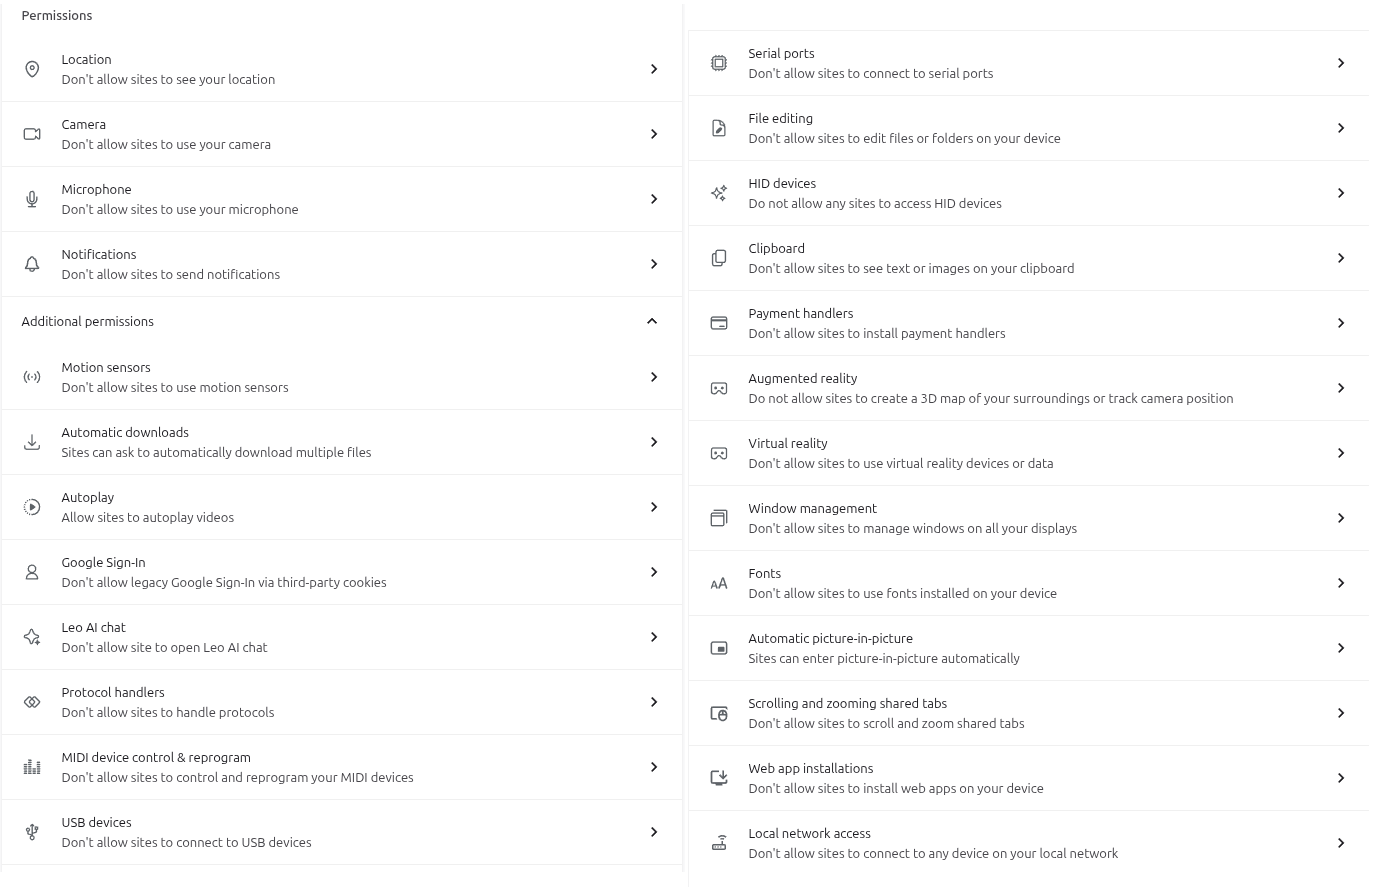Open the Window management entry
The width and height of the screenshot is (1395, 888).
click(x=1028, y=518)
